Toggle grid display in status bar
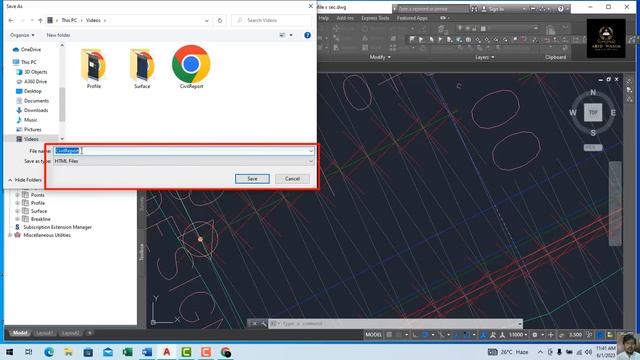 point(389,335)
